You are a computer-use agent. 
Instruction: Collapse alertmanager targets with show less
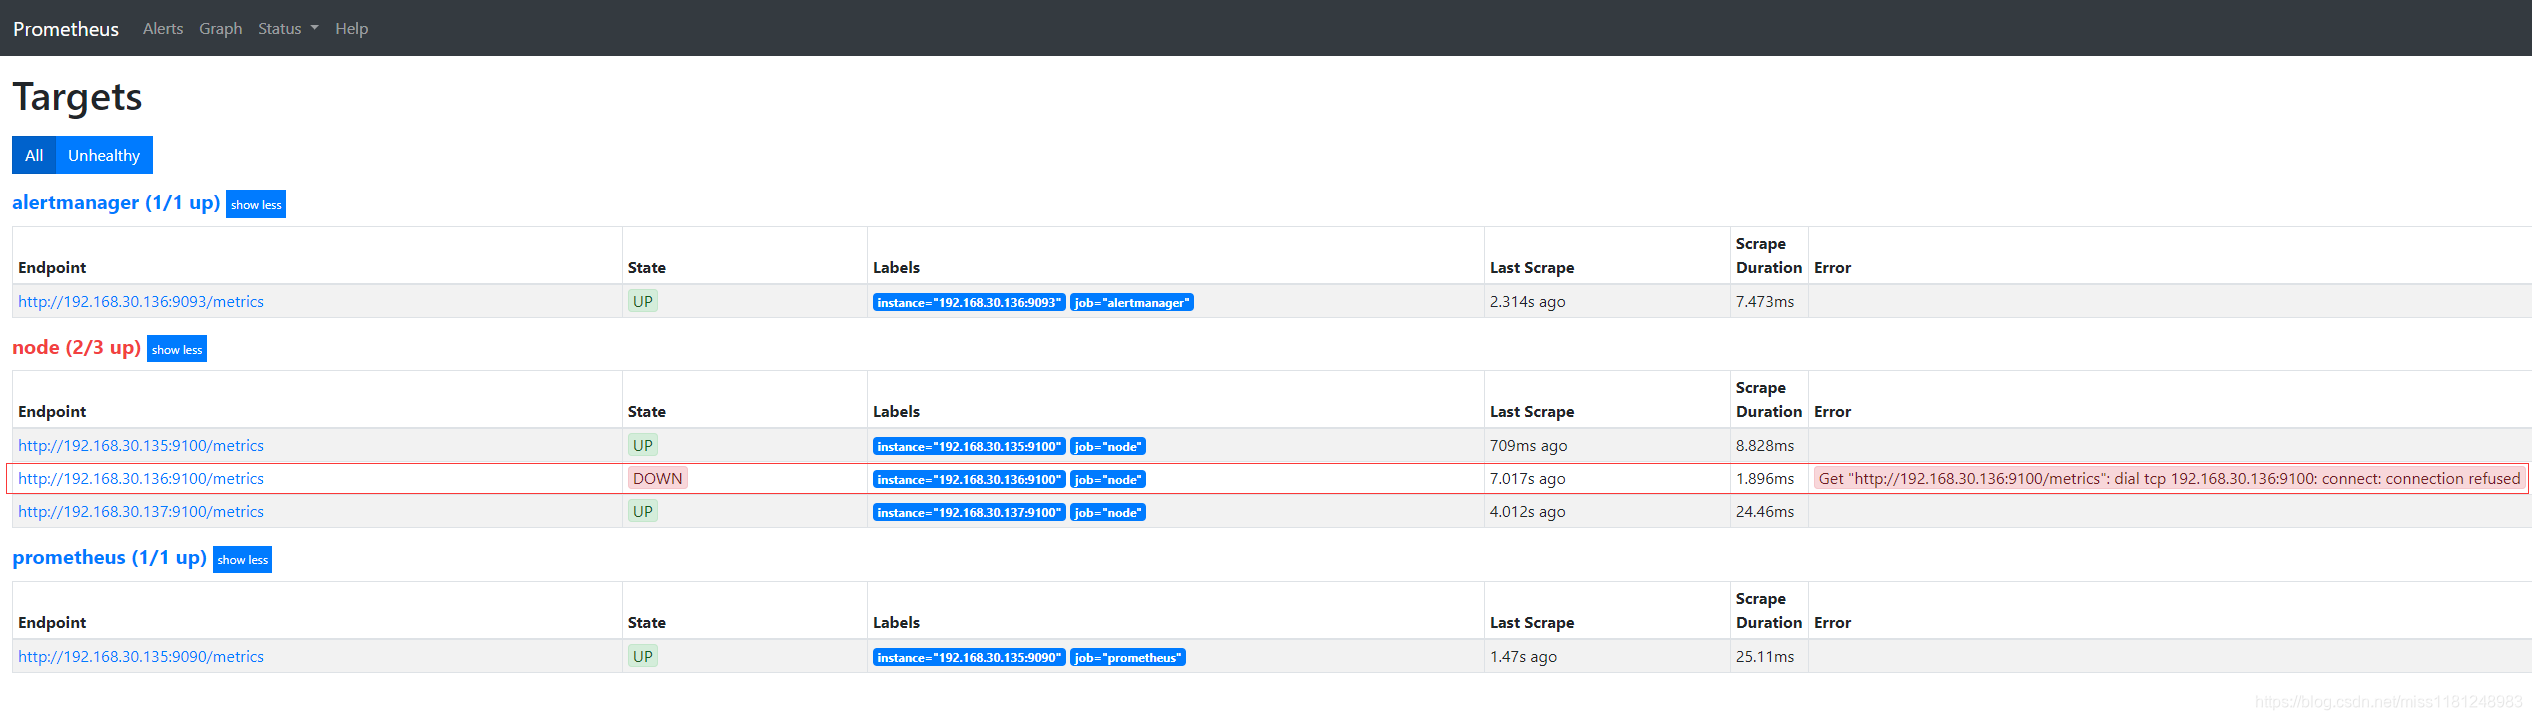256,204
